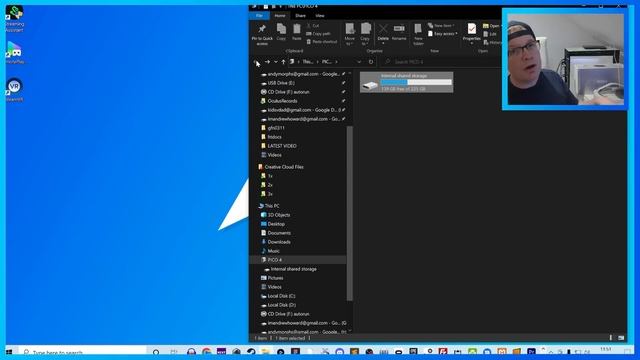Open the New item dropdown
Screen dimensions: 640x360
[441, 26]
